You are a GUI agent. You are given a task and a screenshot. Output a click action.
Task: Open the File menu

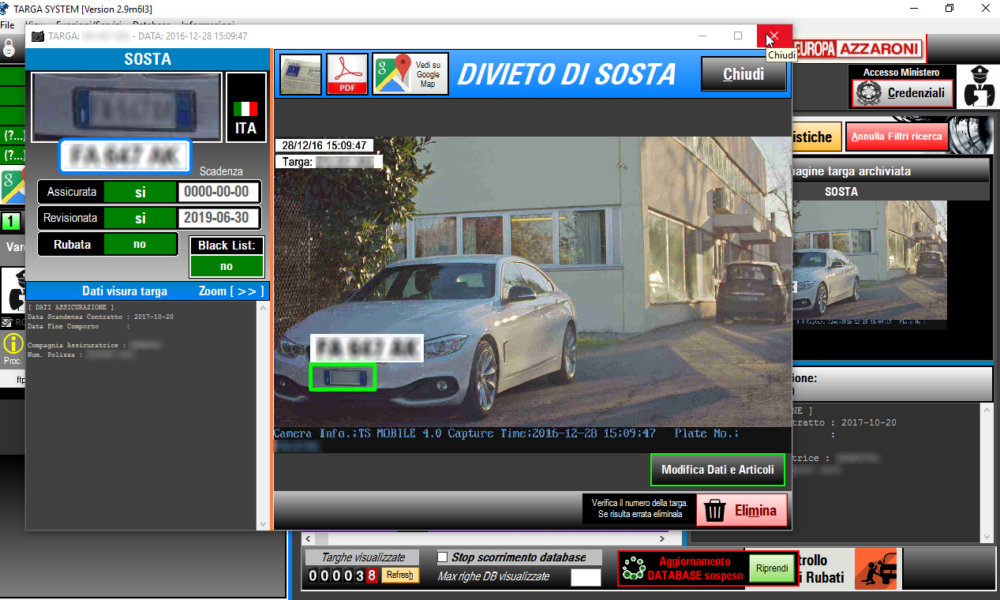pyautogui.click(x=7, y=24)
